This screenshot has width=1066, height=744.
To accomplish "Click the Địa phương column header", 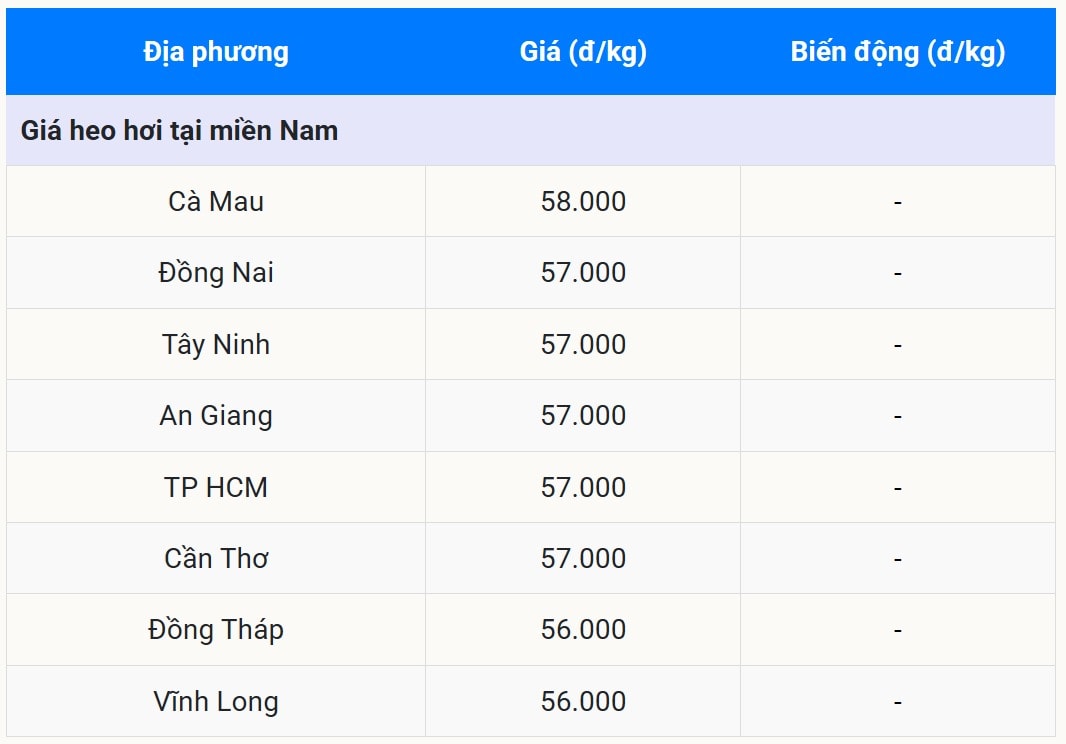I will pyautogui.click(x=216, y=52).
